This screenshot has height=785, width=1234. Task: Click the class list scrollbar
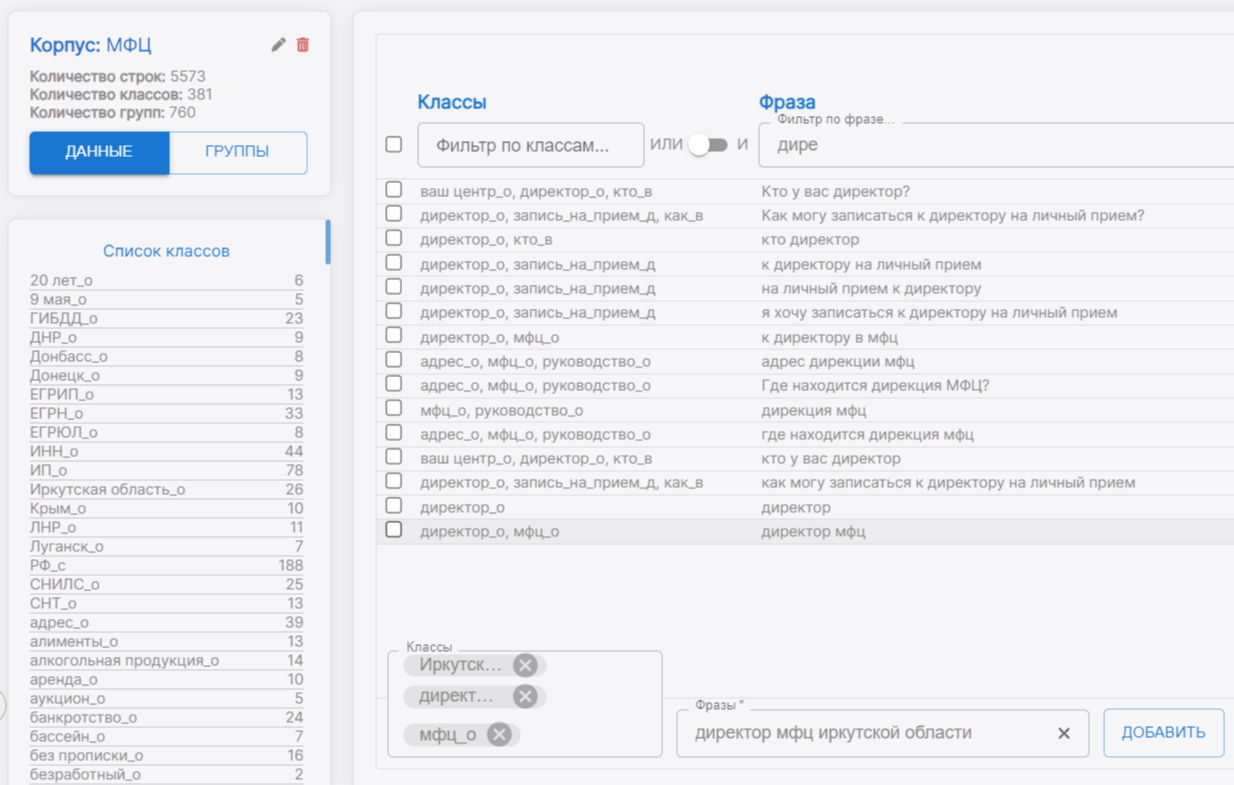(328, 243)
